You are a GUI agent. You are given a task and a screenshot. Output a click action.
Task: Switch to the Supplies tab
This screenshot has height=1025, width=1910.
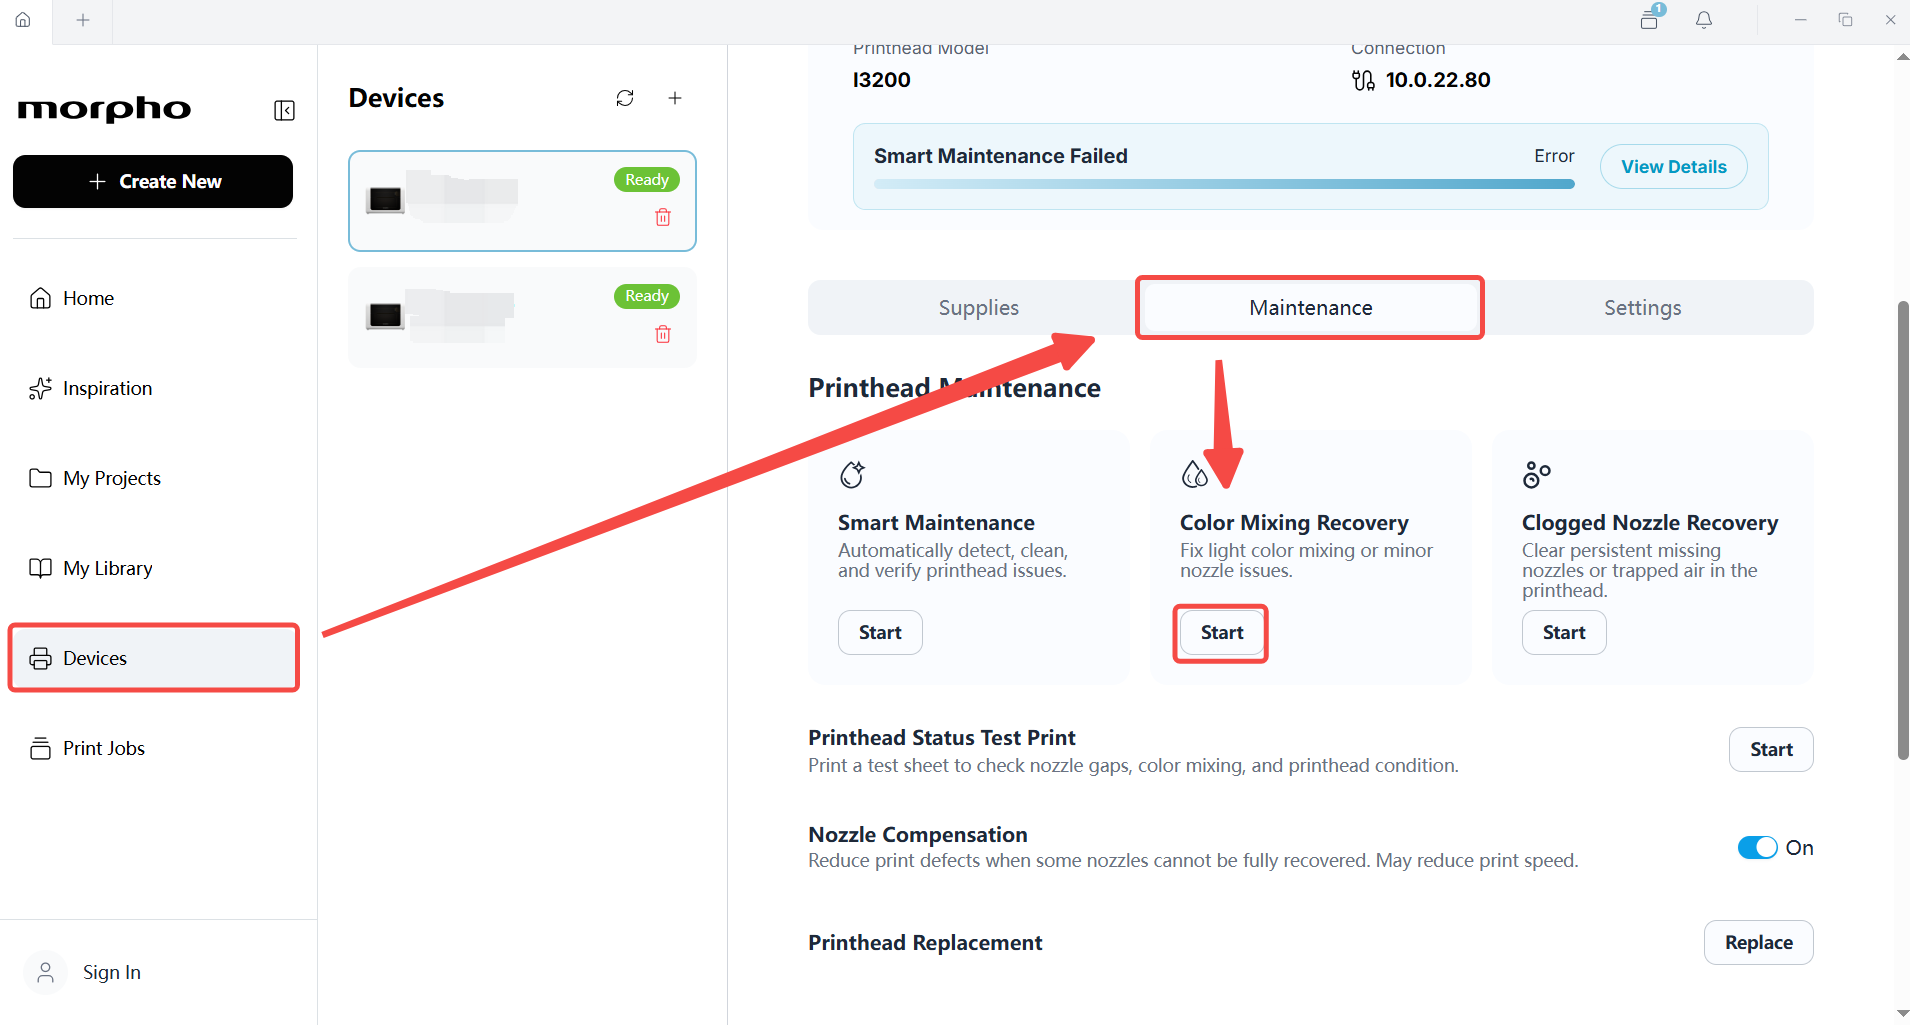coord(978,308)
